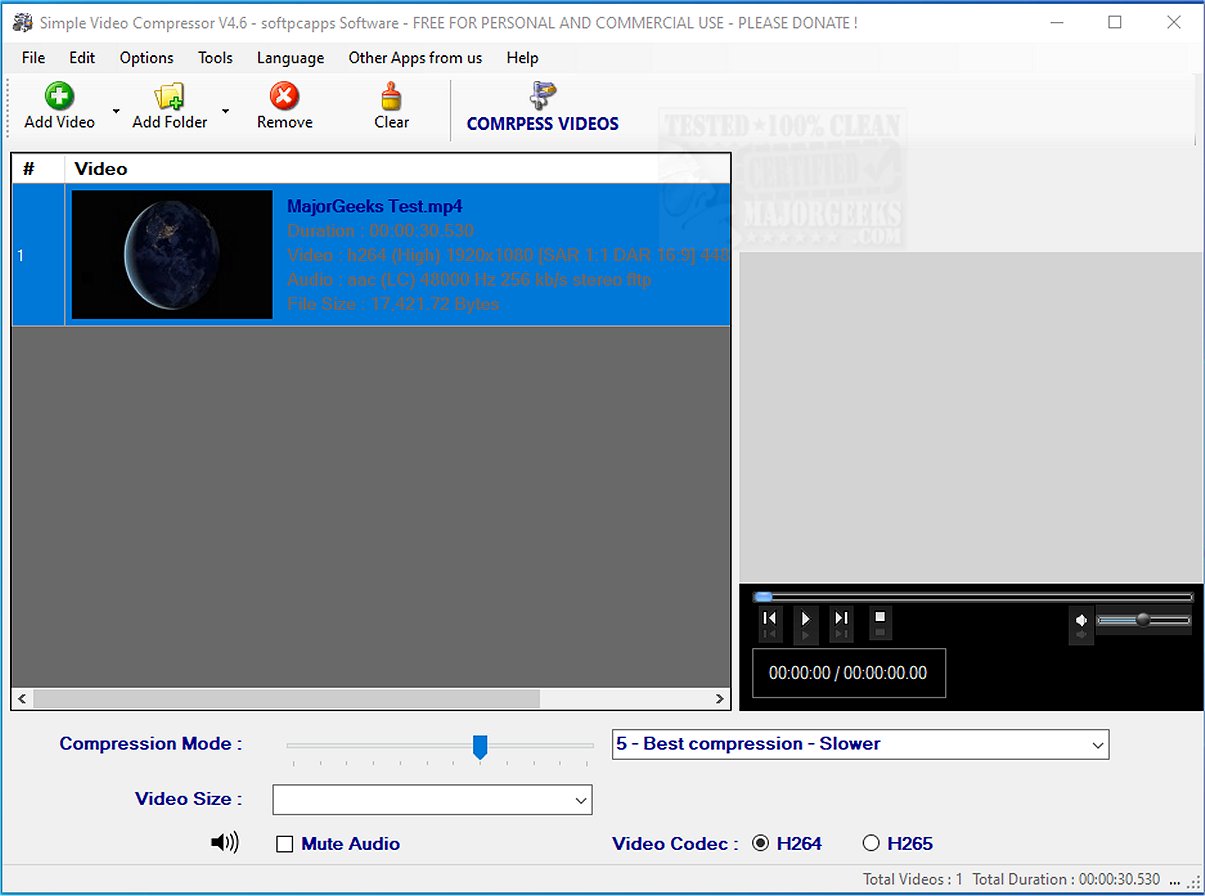This screenshot has width=1205, height=896.
Task: Click the Add Folder toolbar icon
Action: click(x=169, y=98)
